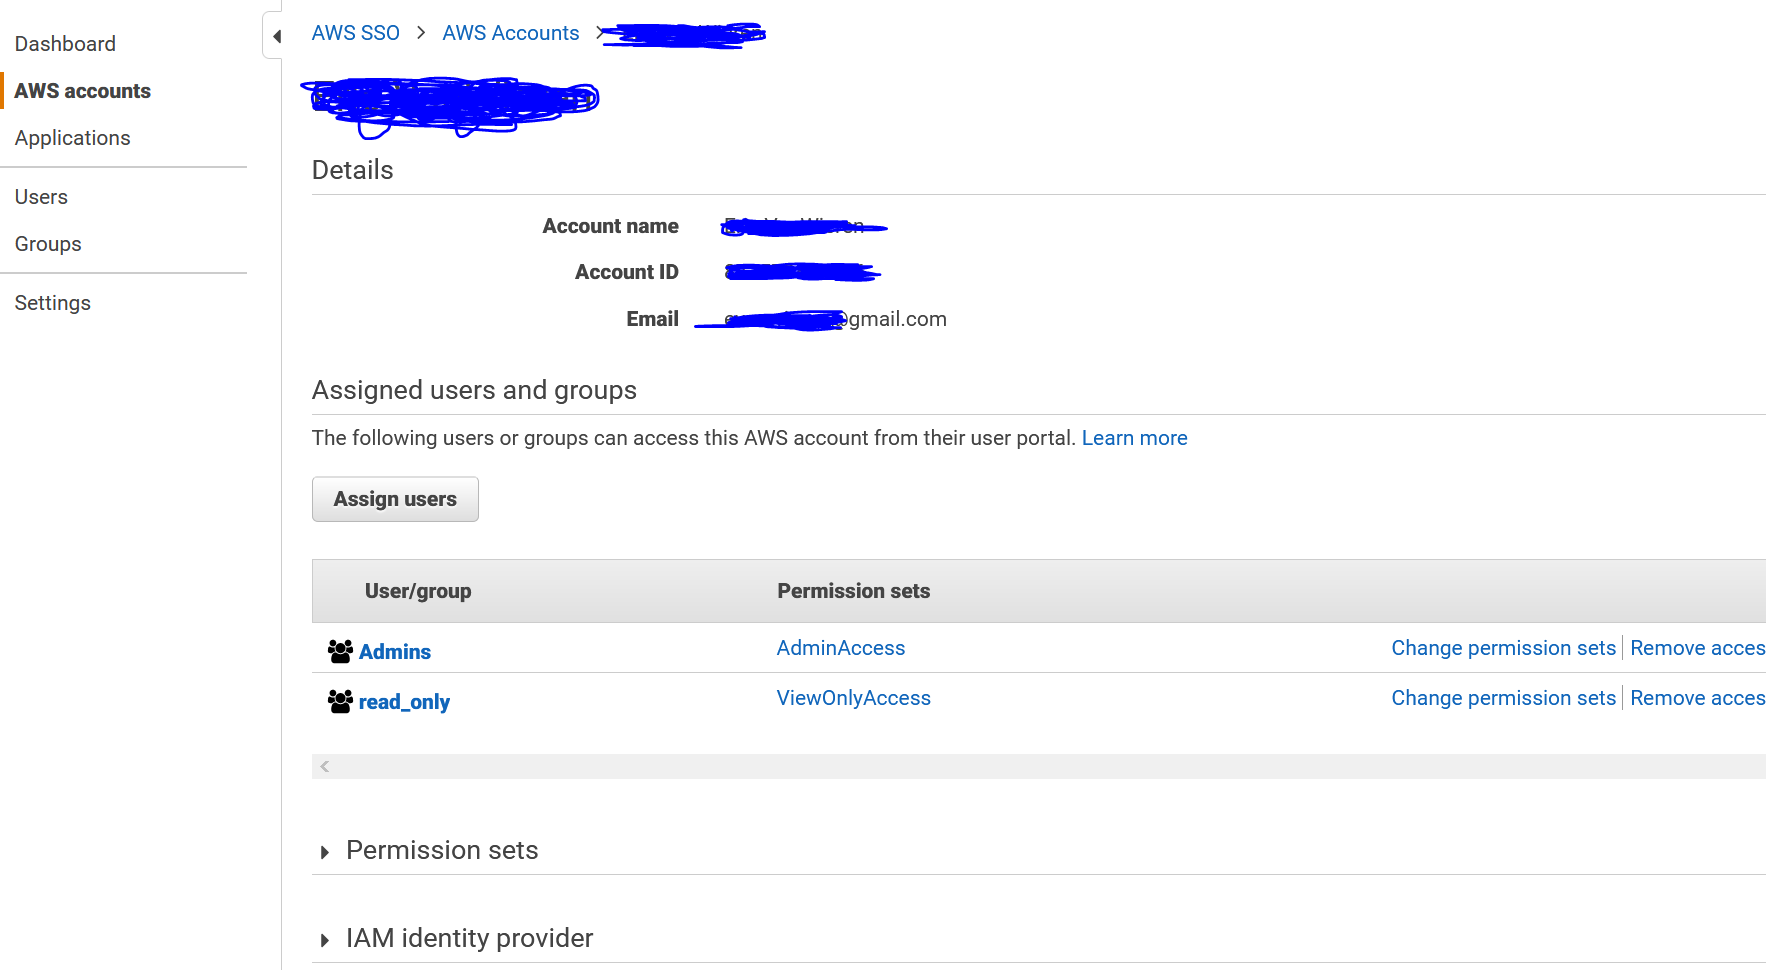Open the AWS Accounts breadcrumb link
The height and width of the screenshot is (970, 1766).
coord(510,32)
